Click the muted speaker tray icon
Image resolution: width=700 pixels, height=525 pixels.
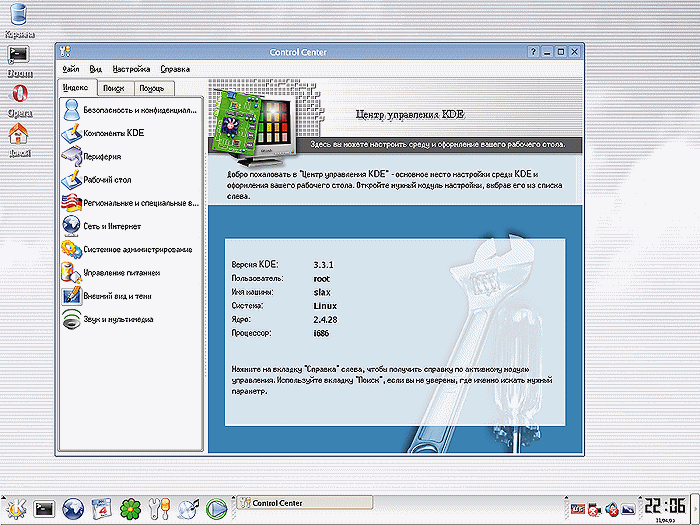tap(612, 509)
